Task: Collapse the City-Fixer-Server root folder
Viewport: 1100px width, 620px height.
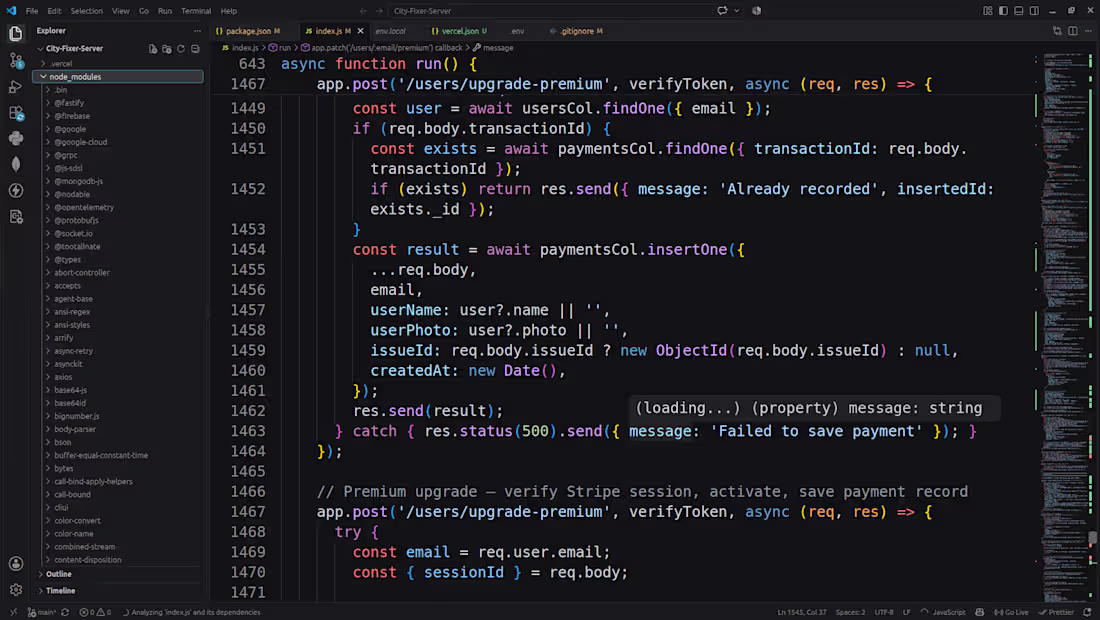Action: [74, 48]
